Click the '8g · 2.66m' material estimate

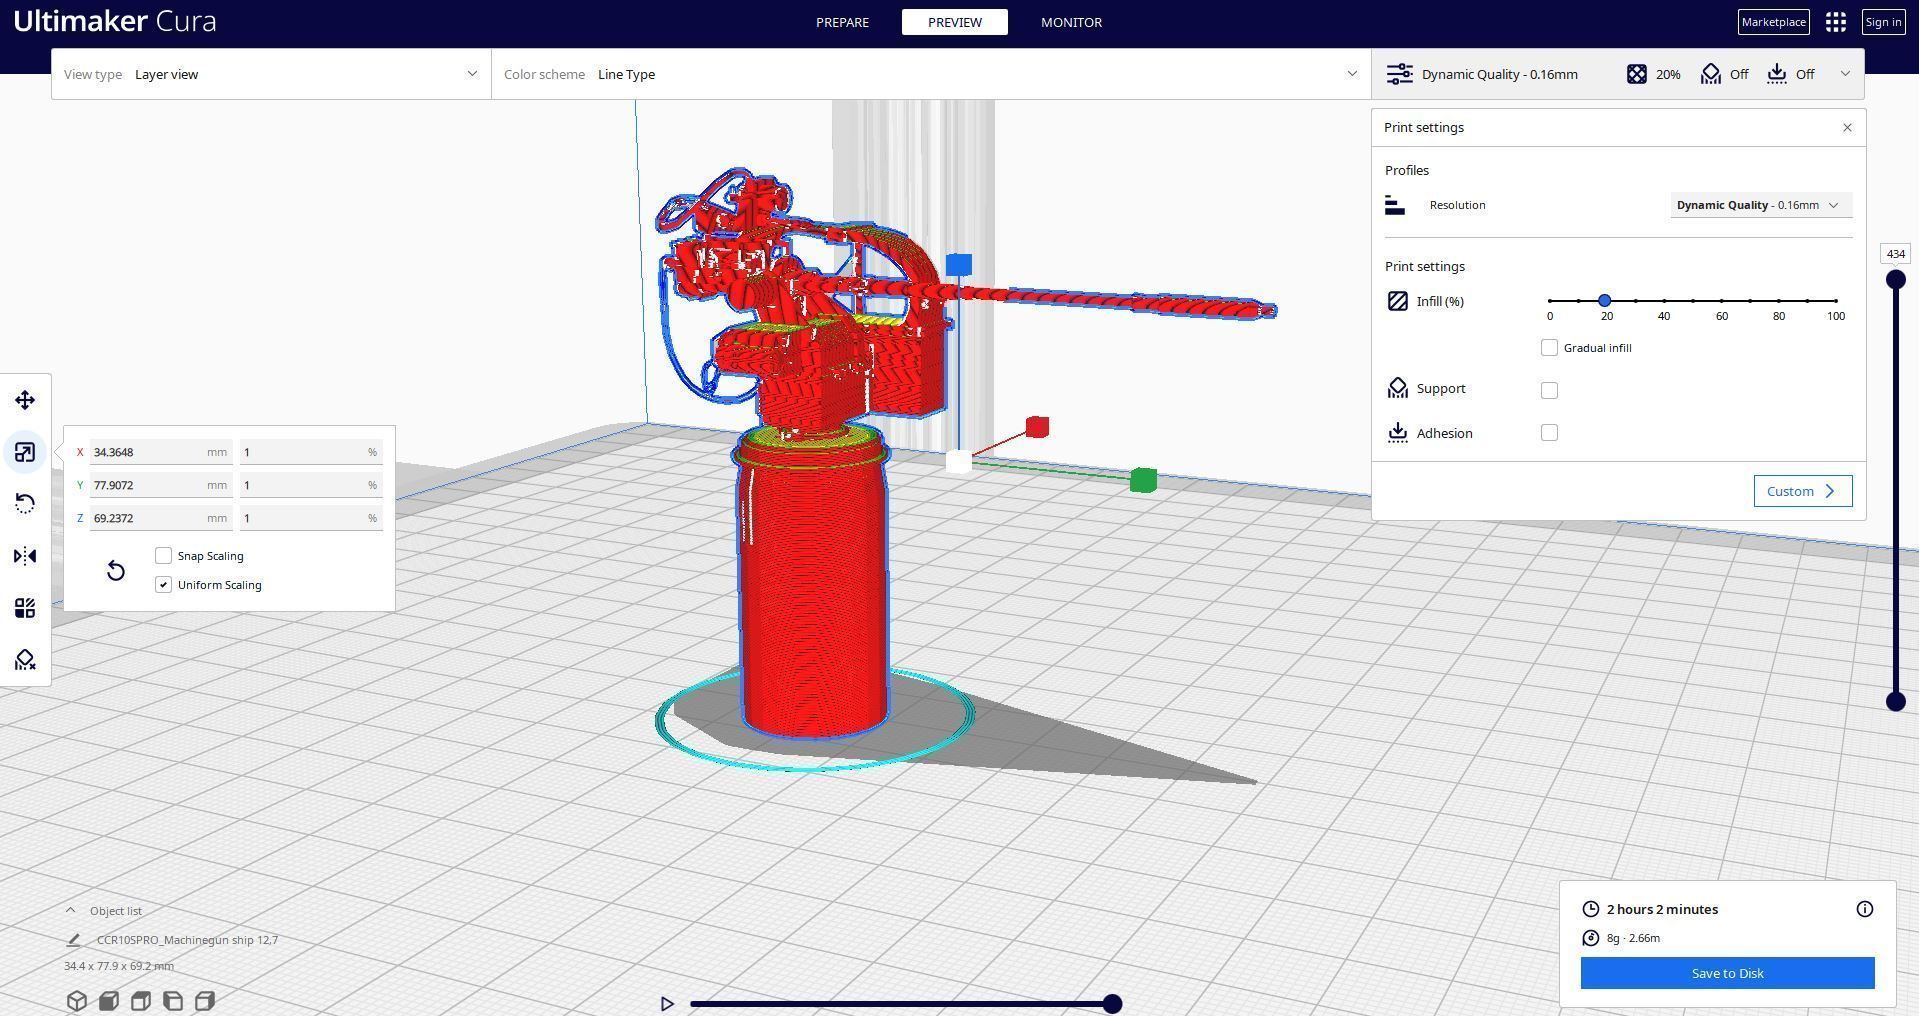1633,938
